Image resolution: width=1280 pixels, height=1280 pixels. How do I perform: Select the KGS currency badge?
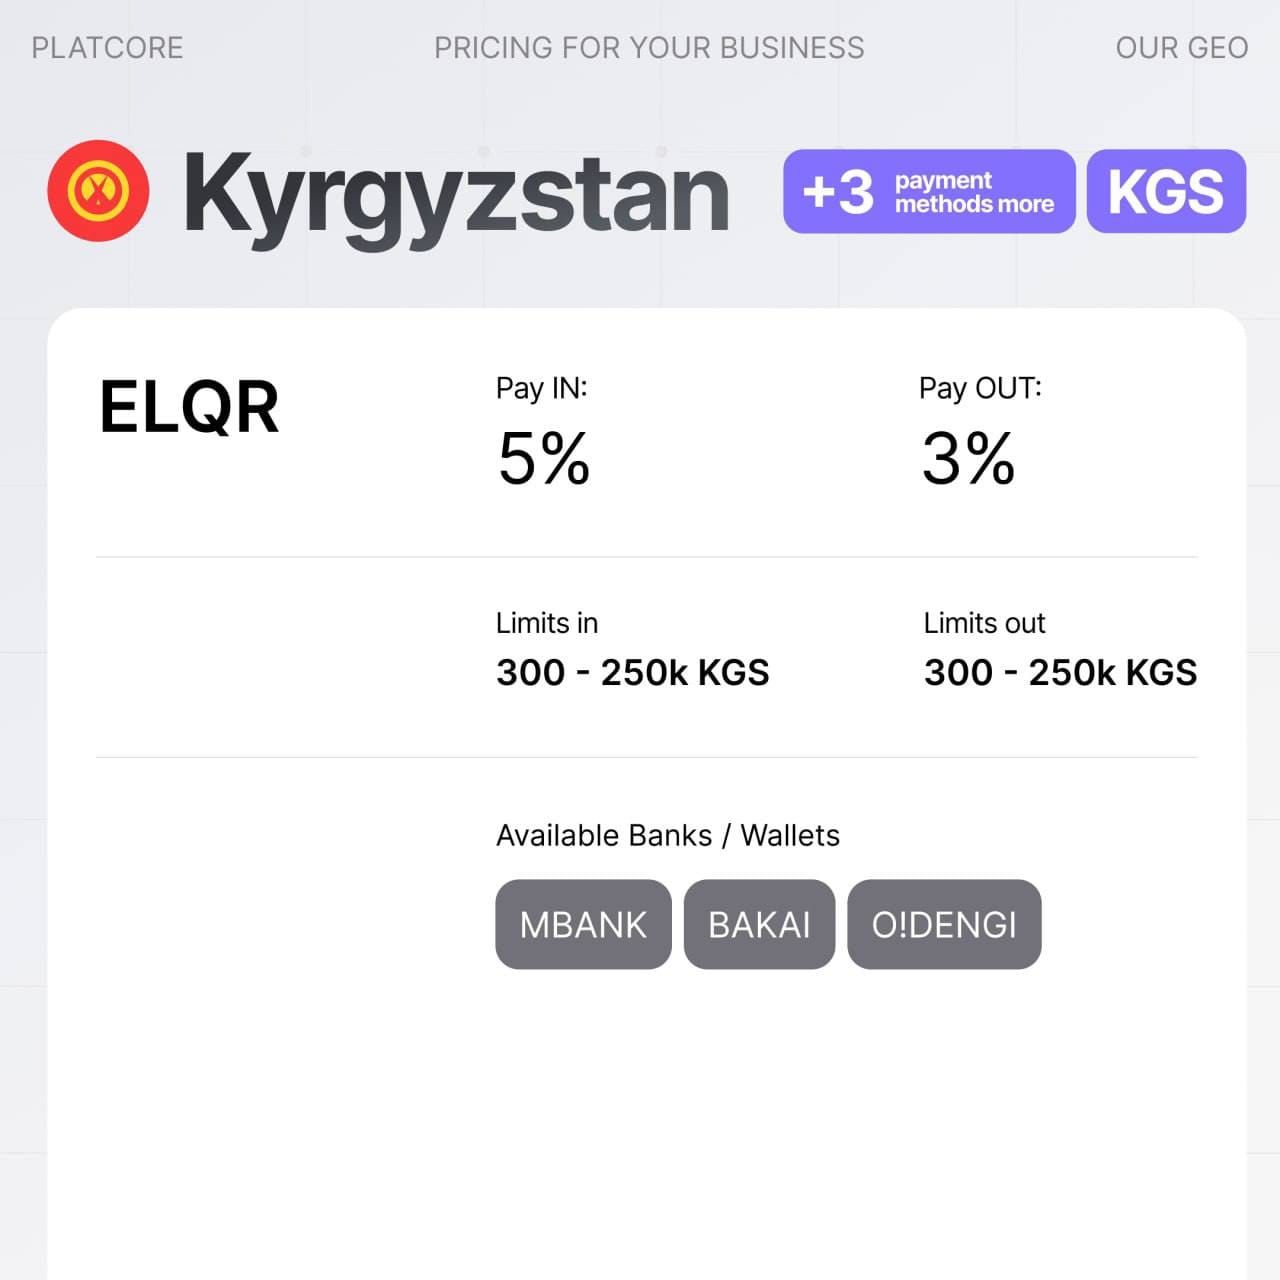[1166, 191]
